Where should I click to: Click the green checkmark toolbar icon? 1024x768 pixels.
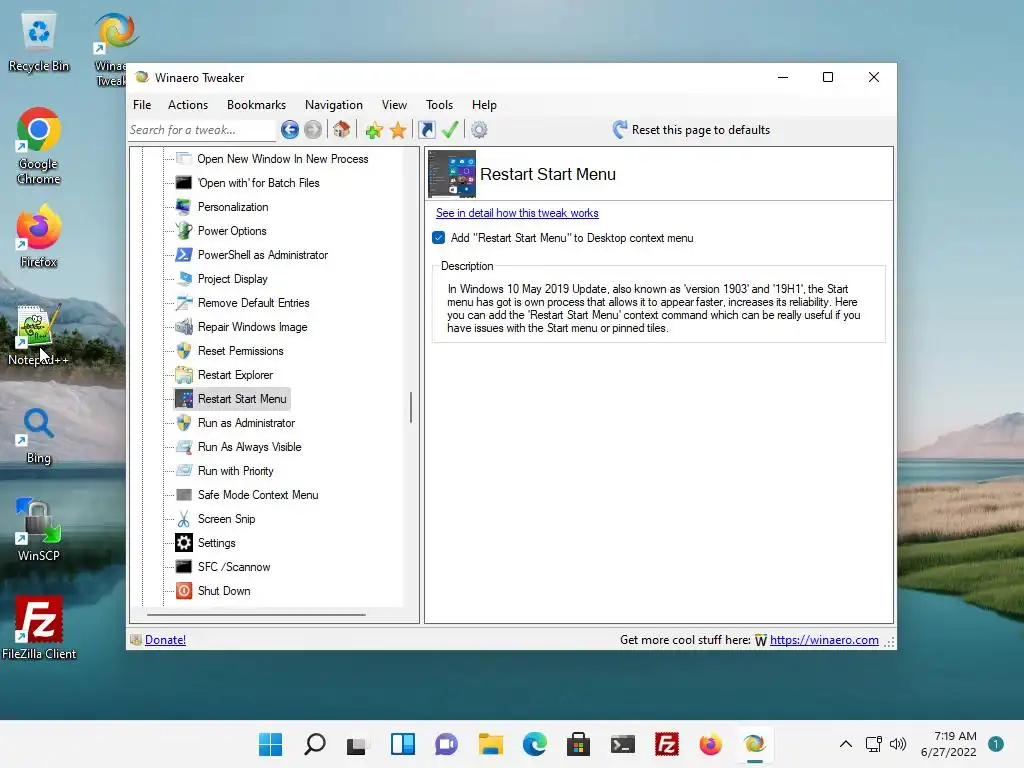point(450,130)
